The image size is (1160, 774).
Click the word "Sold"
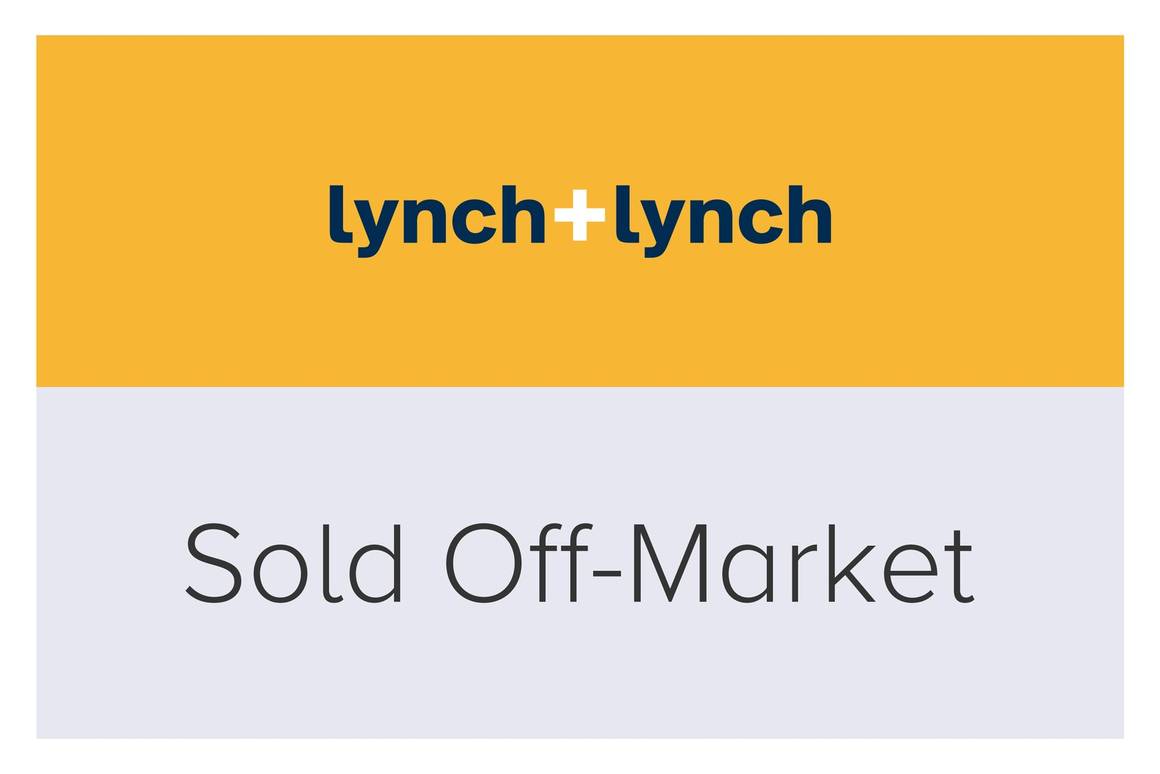(294, 563)
